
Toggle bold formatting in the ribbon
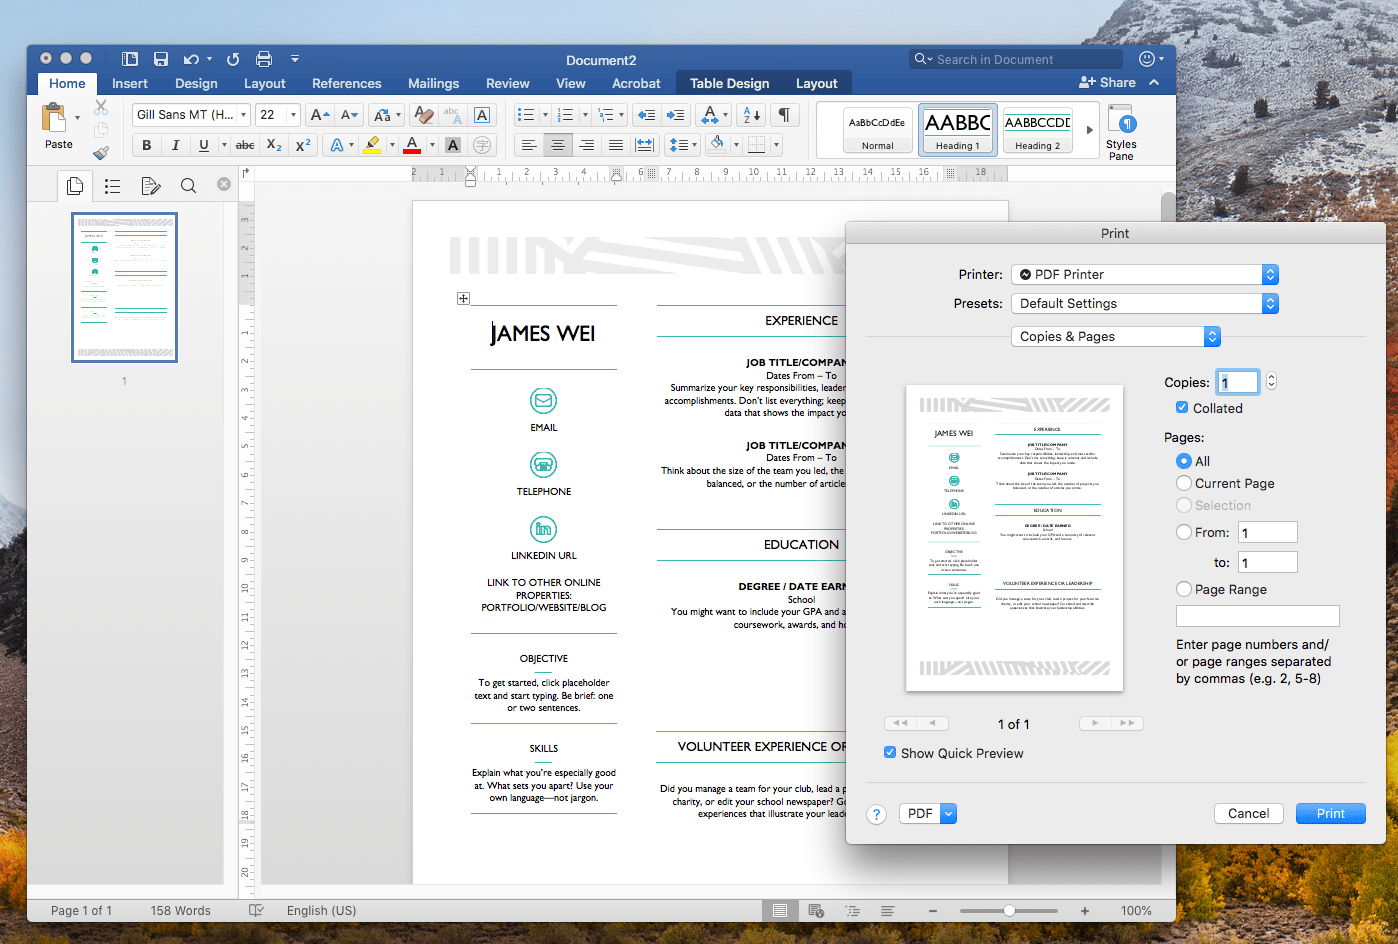tap(146, 144)
